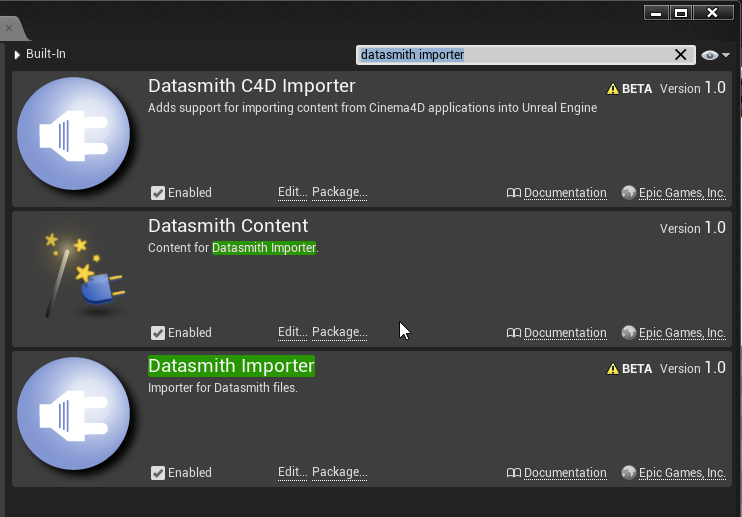The height and width of the screenshot is (517, 742).
Task: Click the book icon for Datasmith Content documentation
Action: click(513, 333)
